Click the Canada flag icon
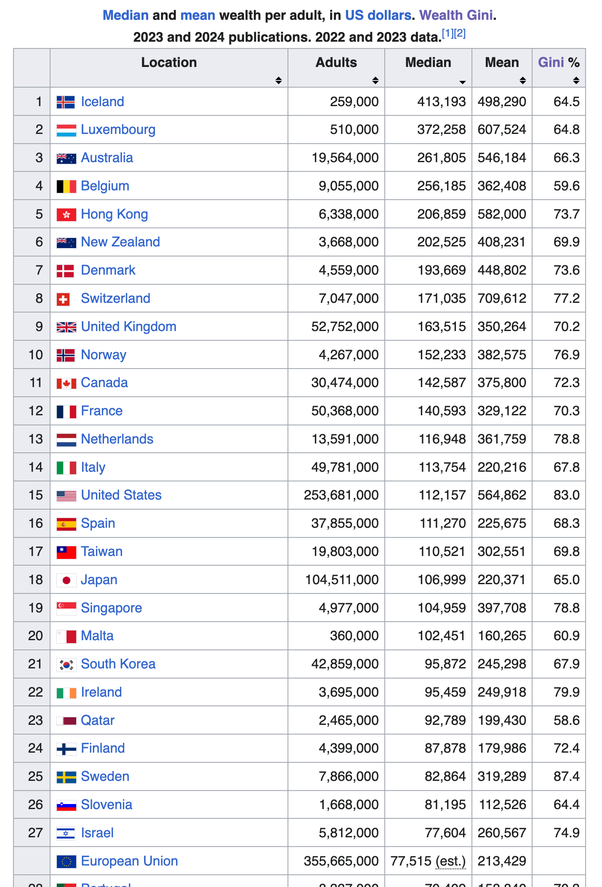This screenshot has height=887, width=602. tap(66, 383)
